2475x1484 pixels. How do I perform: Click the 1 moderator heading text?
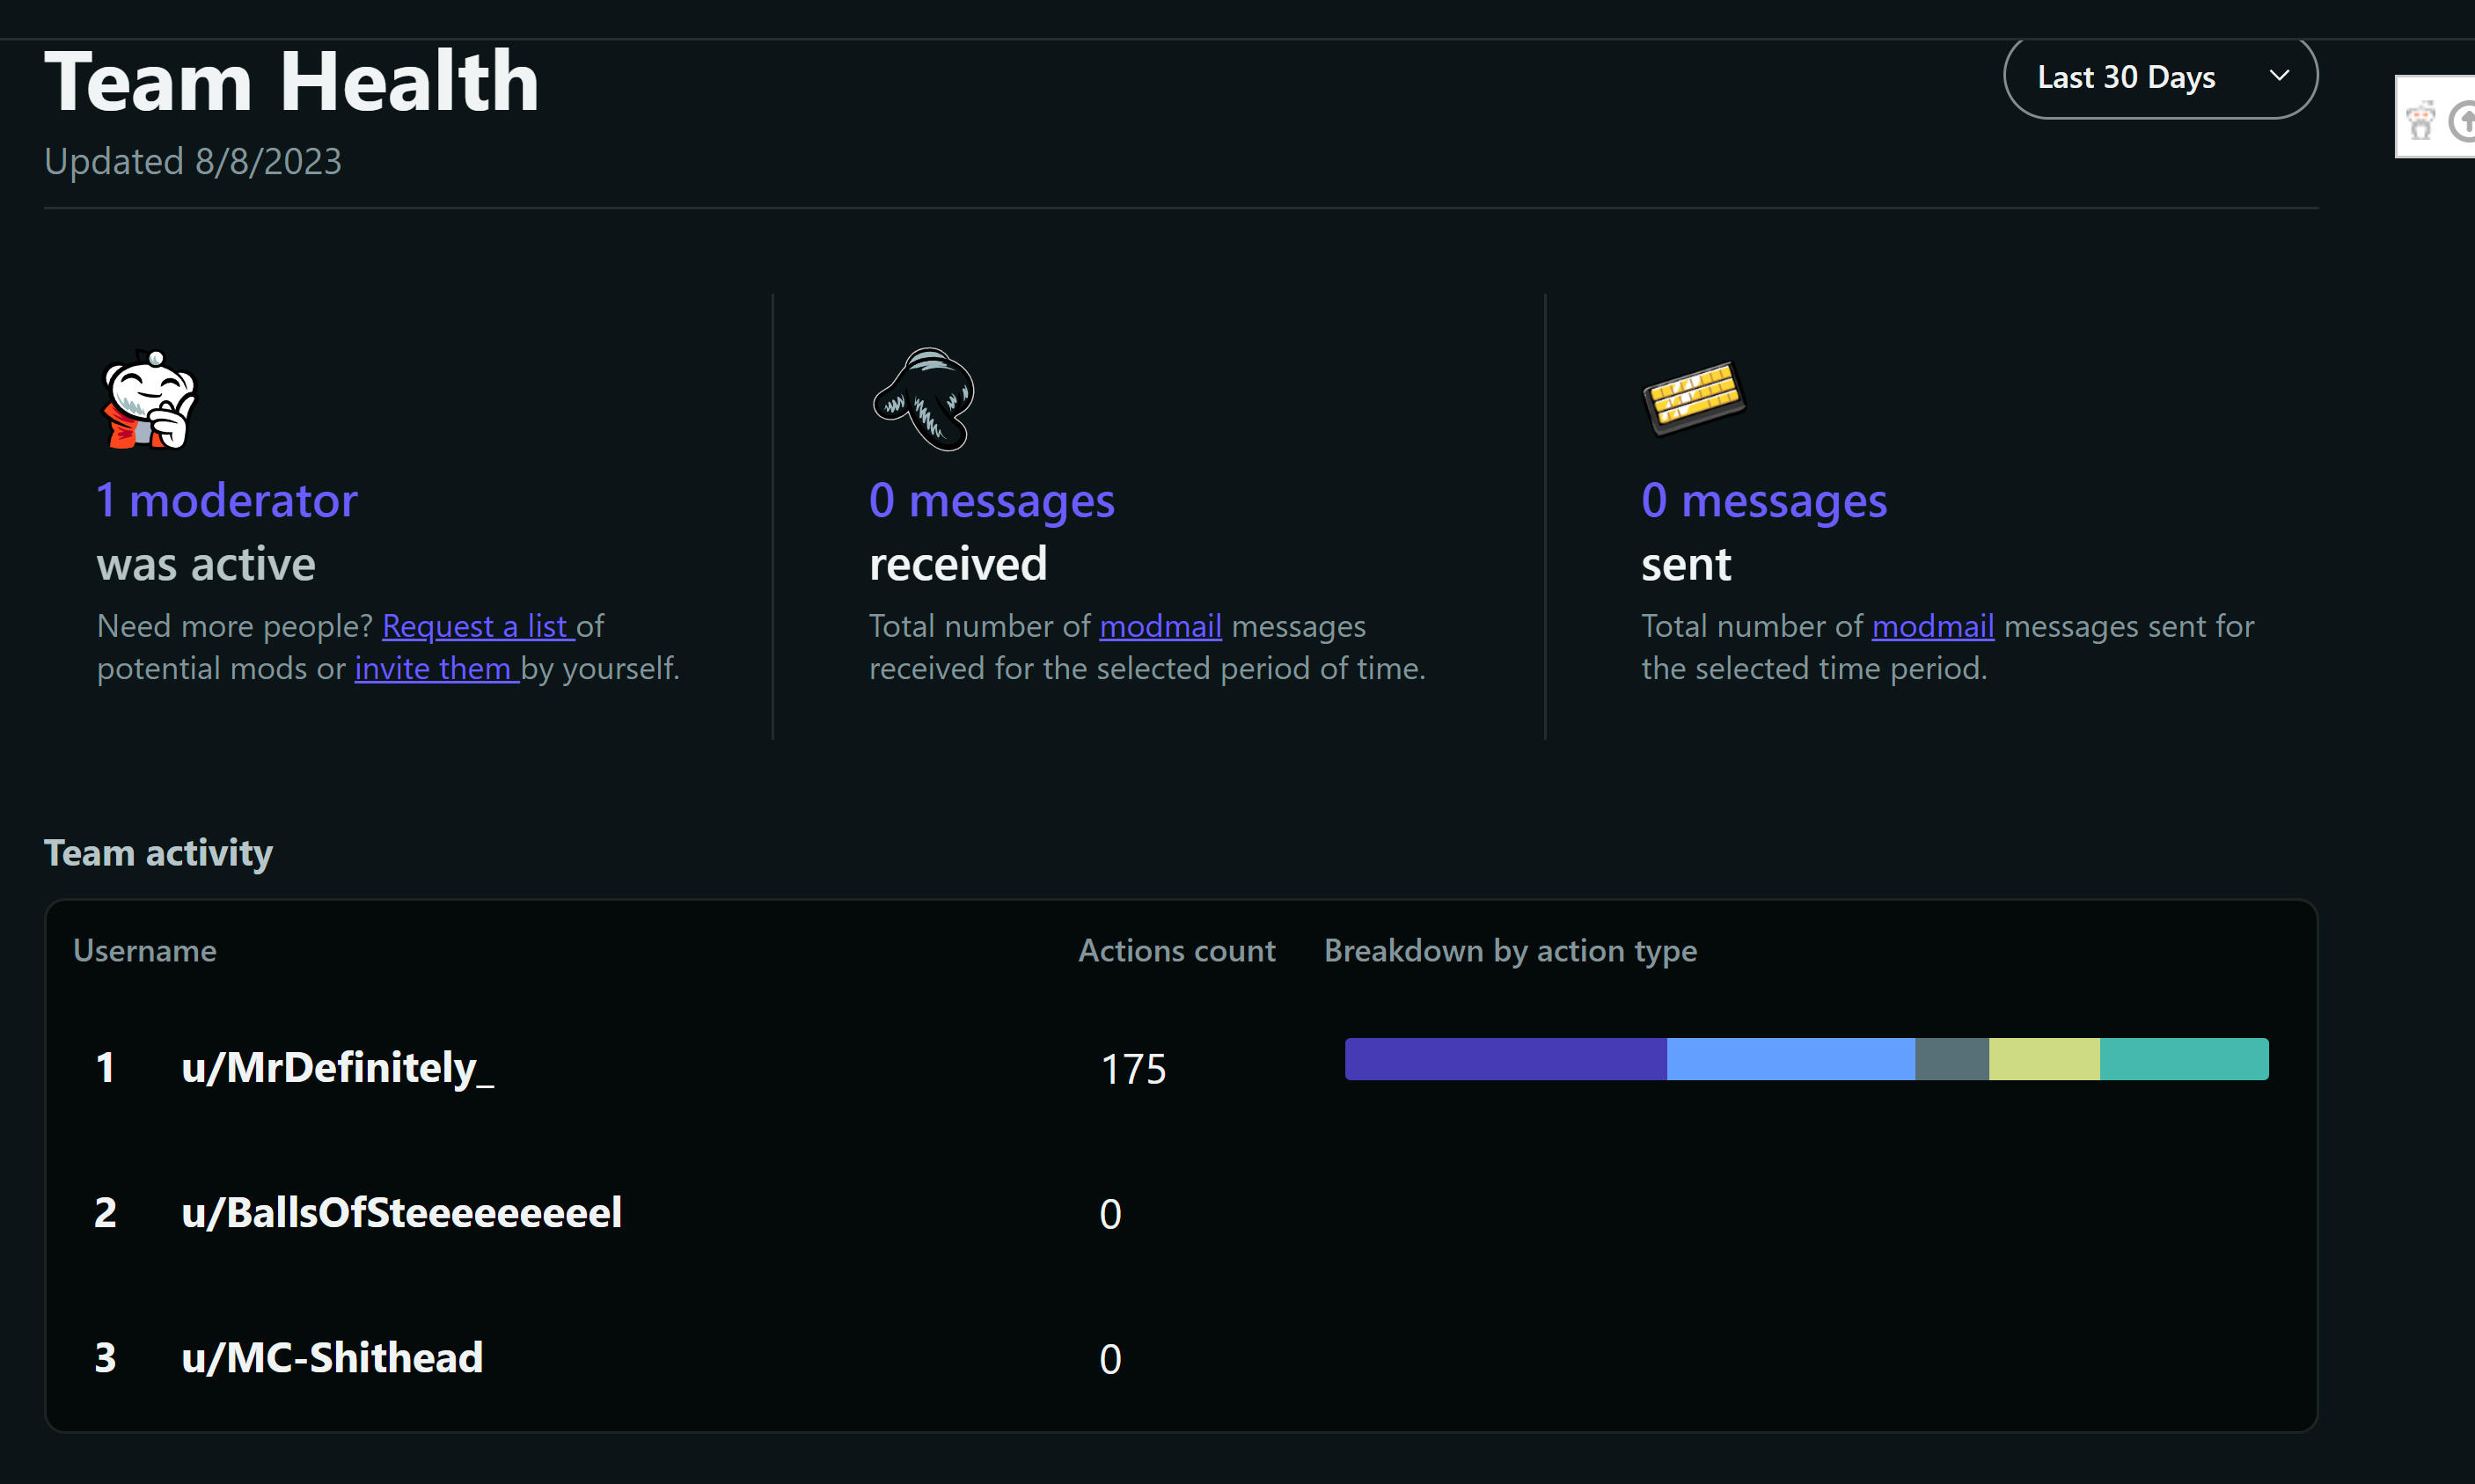click(x=227, y=500)
